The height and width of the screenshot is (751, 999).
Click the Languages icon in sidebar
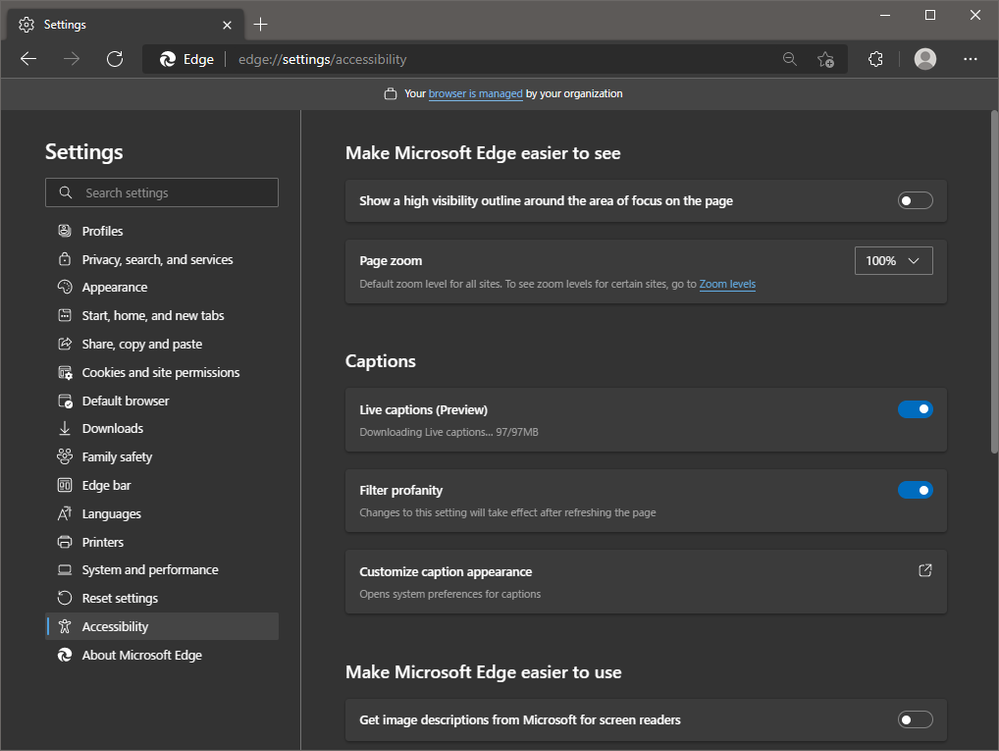click(65, 513)
